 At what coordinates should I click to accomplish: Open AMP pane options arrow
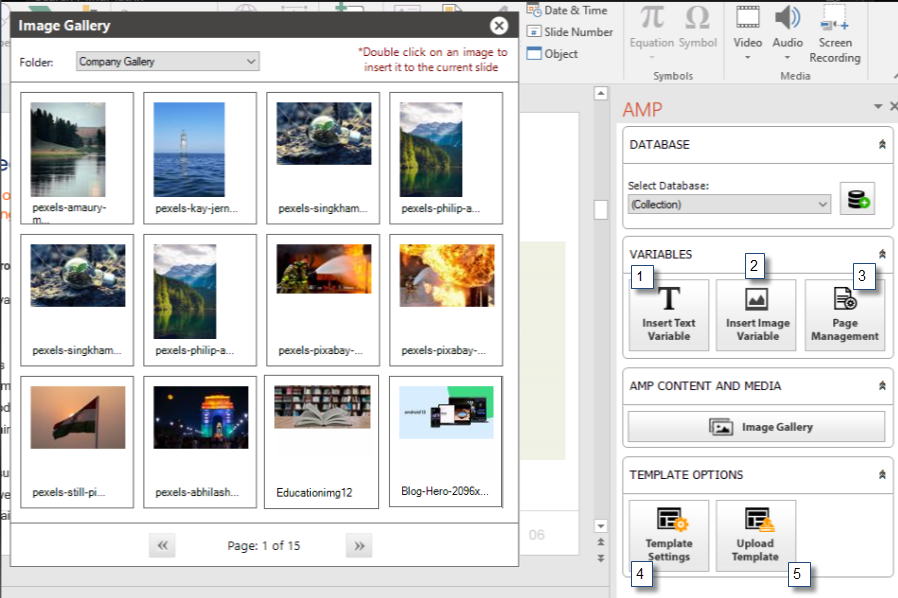[x=877, y=107]
